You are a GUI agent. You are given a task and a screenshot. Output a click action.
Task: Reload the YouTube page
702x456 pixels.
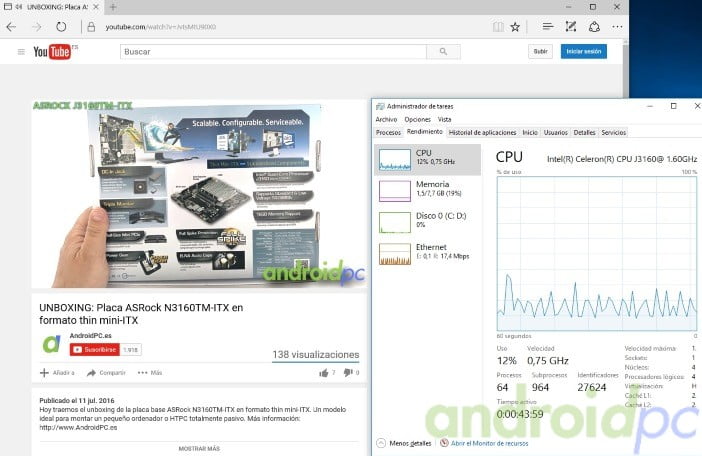pyautogui.click(x=61, y=27)
